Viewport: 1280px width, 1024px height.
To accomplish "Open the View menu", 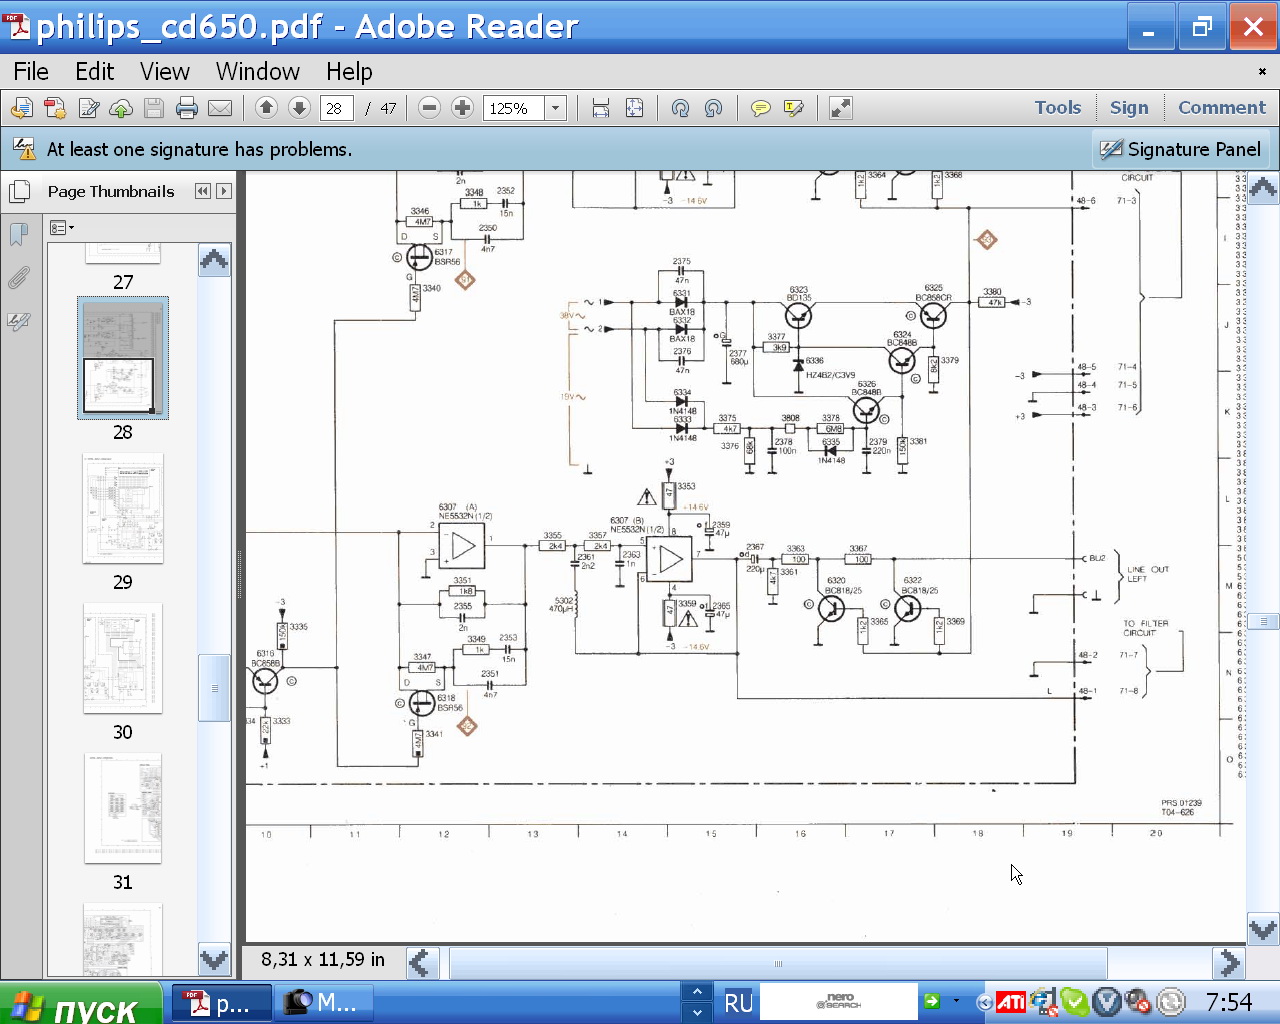I will (x=164, y=72).
